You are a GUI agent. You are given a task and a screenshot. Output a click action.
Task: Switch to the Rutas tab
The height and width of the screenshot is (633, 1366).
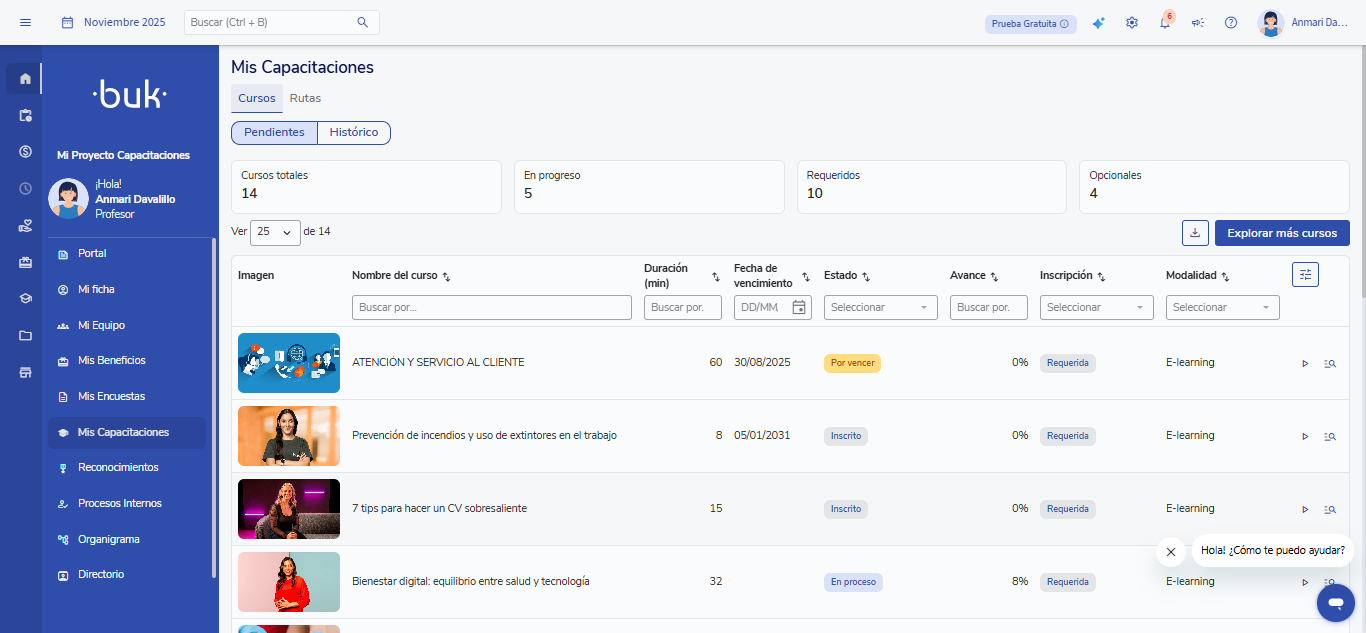305,98
